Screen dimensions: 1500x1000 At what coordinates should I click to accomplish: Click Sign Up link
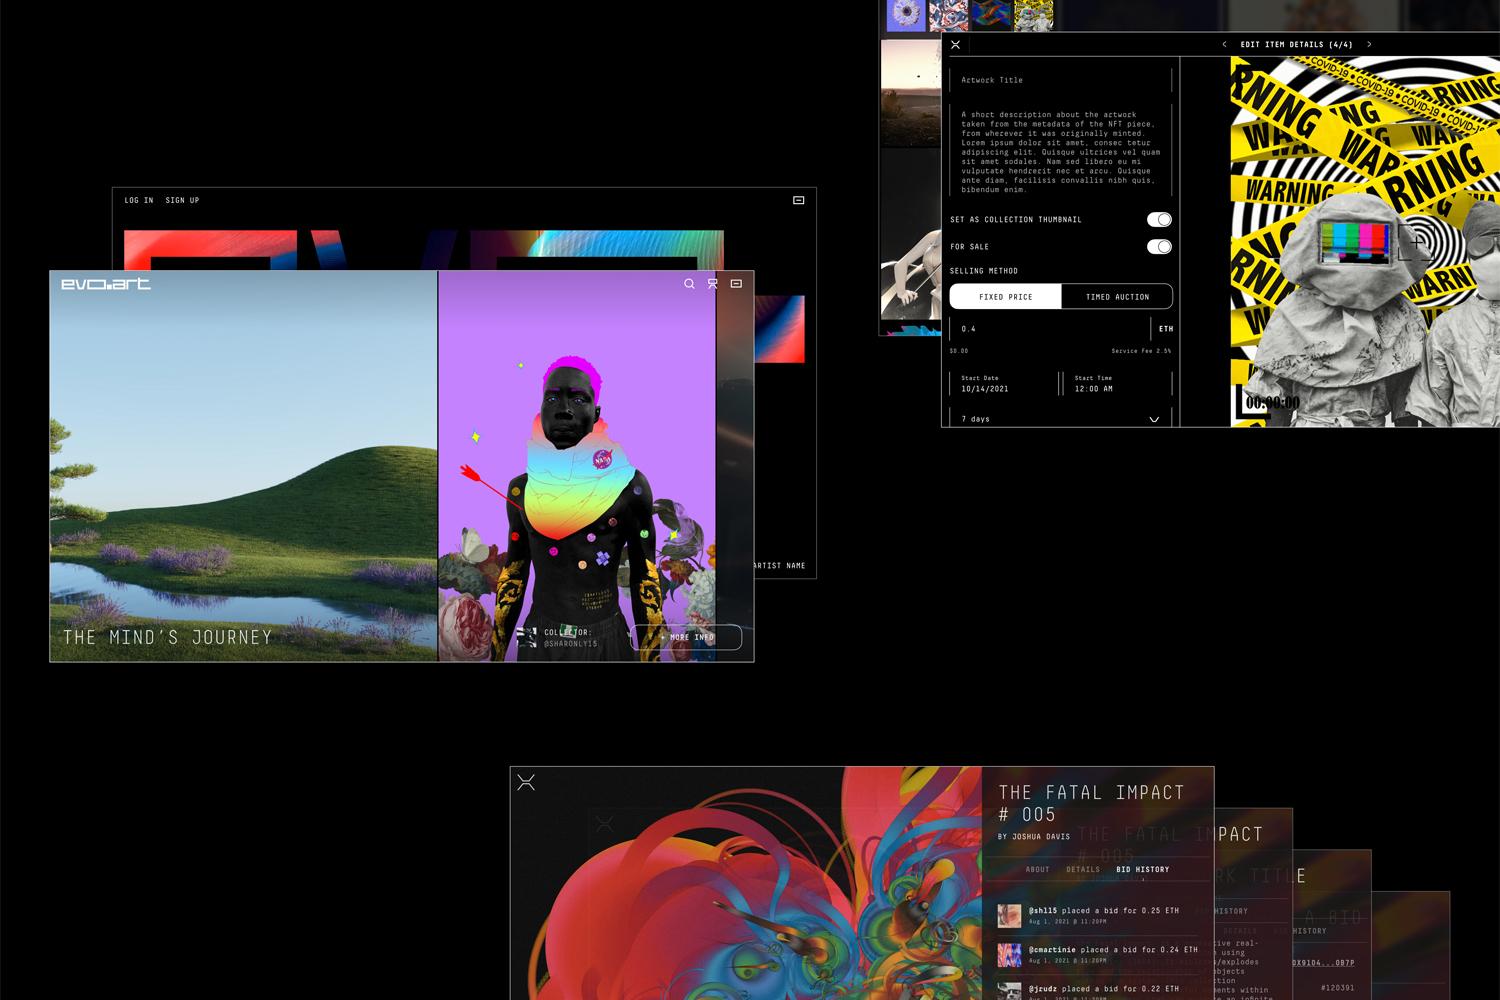[182, 201]
